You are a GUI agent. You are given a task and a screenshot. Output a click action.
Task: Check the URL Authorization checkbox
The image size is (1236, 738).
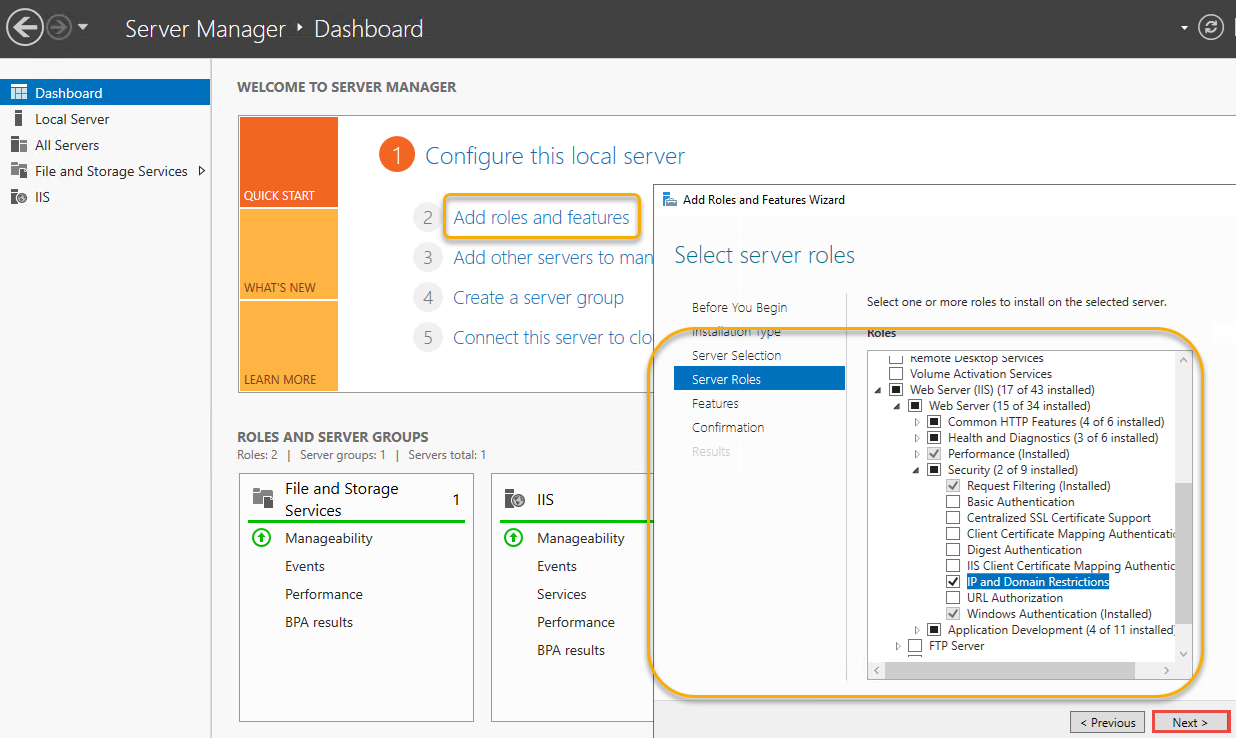click(953, 598)
